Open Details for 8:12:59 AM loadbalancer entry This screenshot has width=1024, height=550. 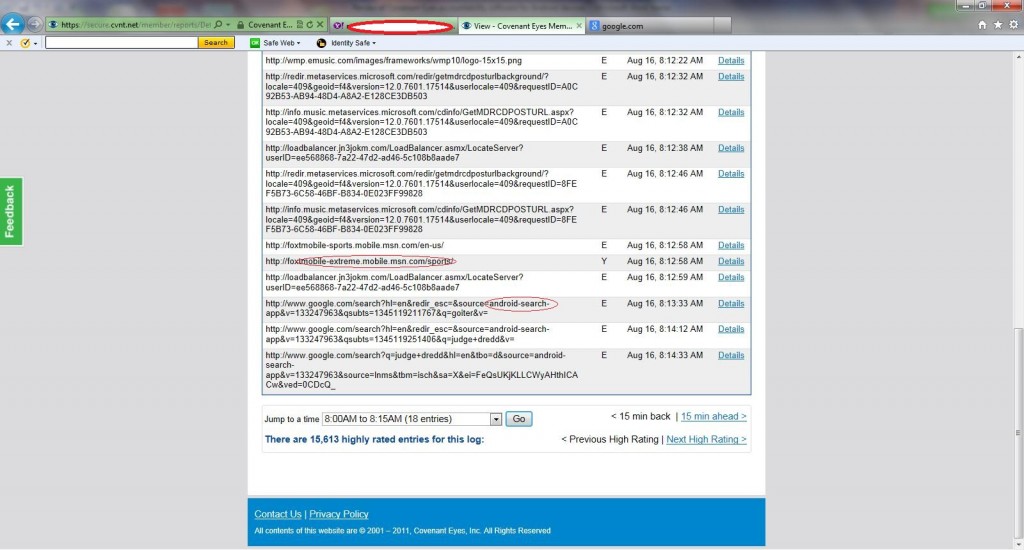point(731,278)
